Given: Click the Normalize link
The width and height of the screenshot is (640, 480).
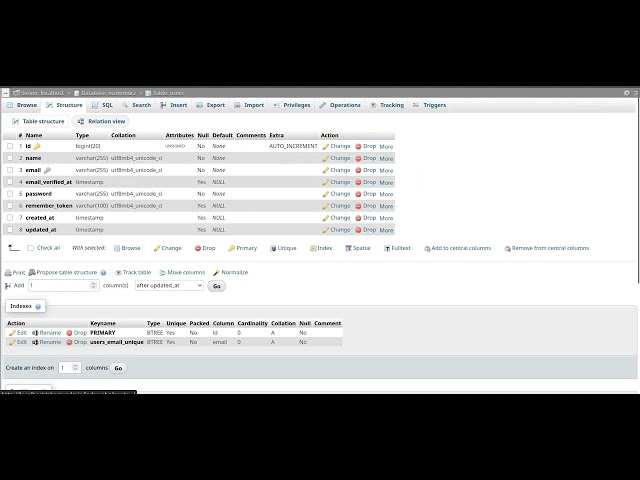Looking at the screenshot, I should tap(231, 272).
